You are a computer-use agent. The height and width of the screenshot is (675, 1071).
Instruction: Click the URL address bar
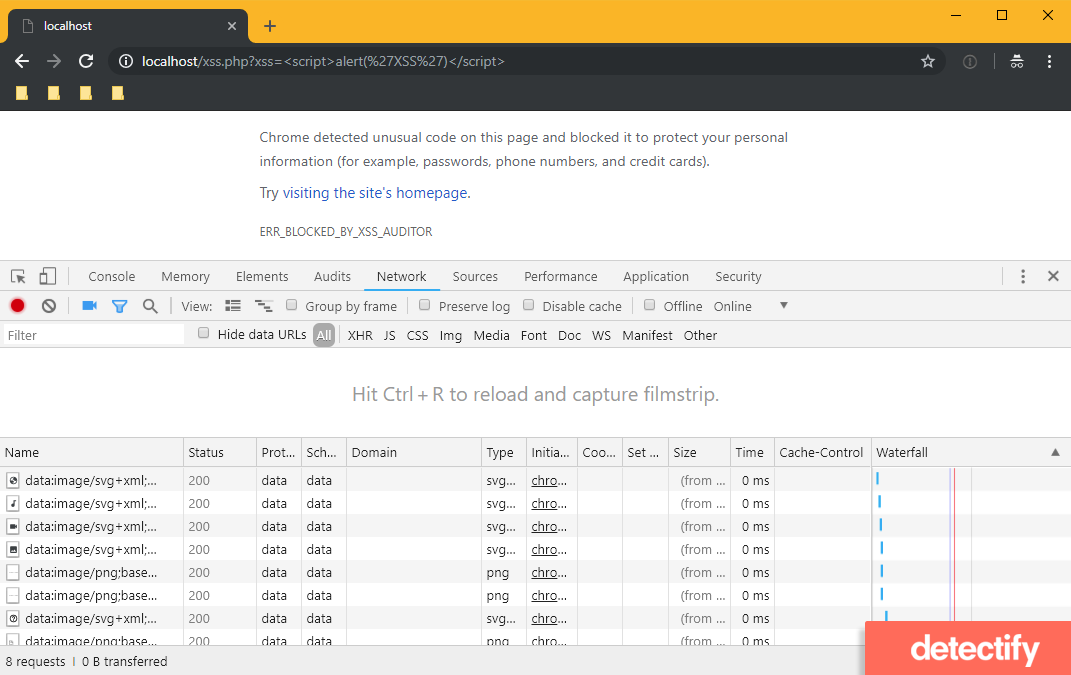tap(526, 61)
